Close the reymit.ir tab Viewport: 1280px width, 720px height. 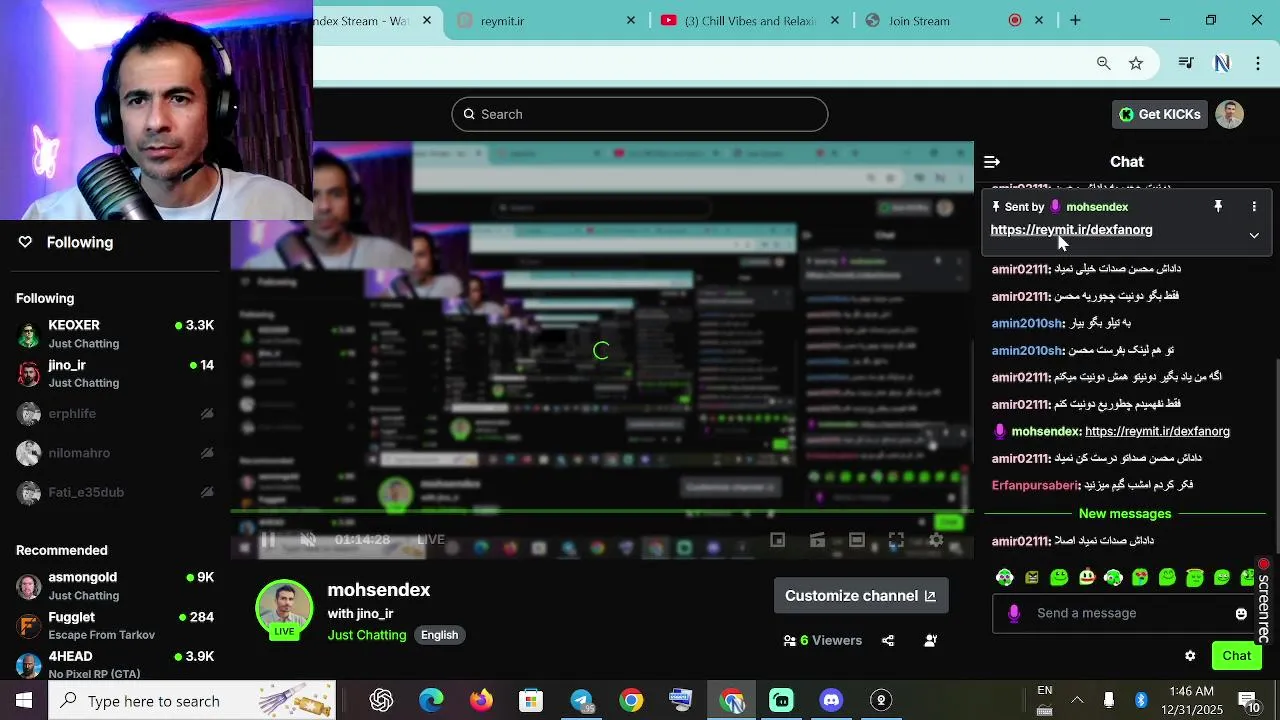coord(631,20)
